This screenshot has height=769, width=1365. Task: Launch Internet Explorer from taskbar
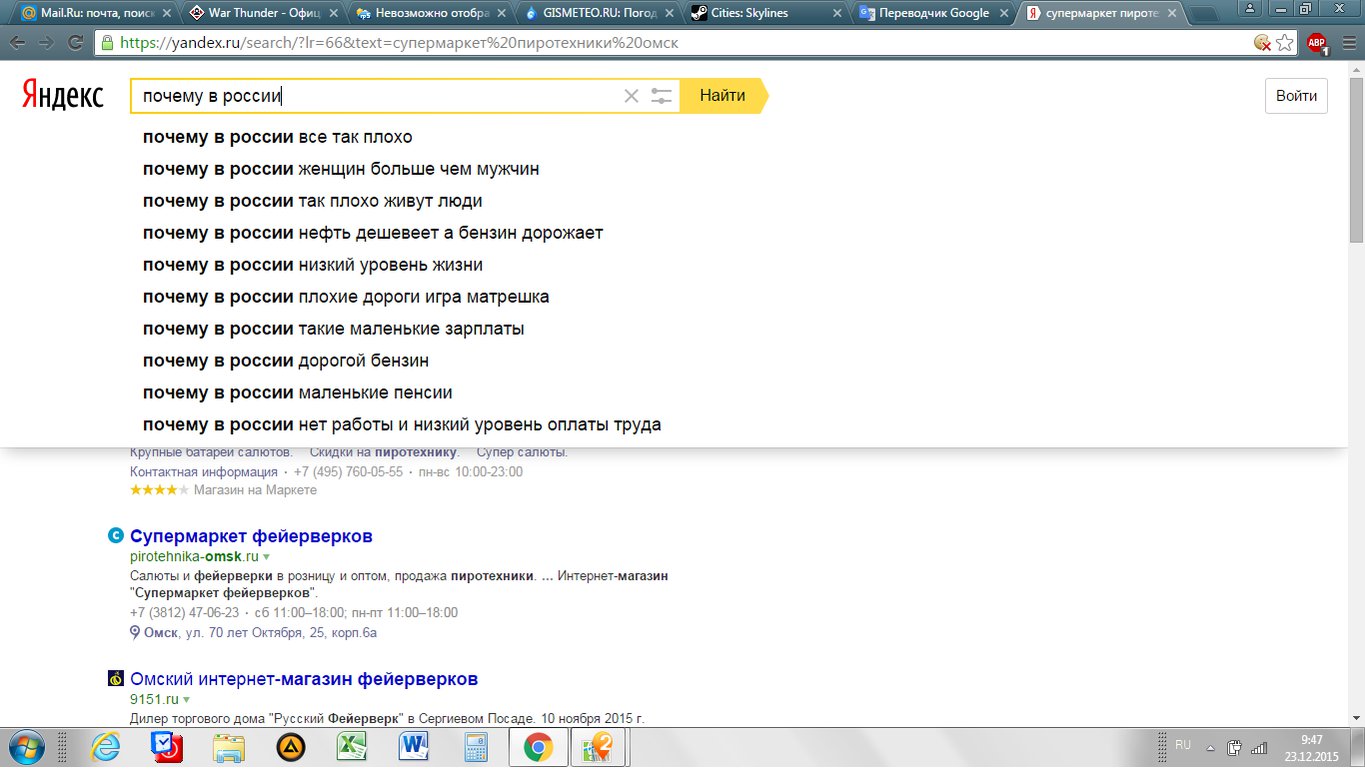coord(105,747)
